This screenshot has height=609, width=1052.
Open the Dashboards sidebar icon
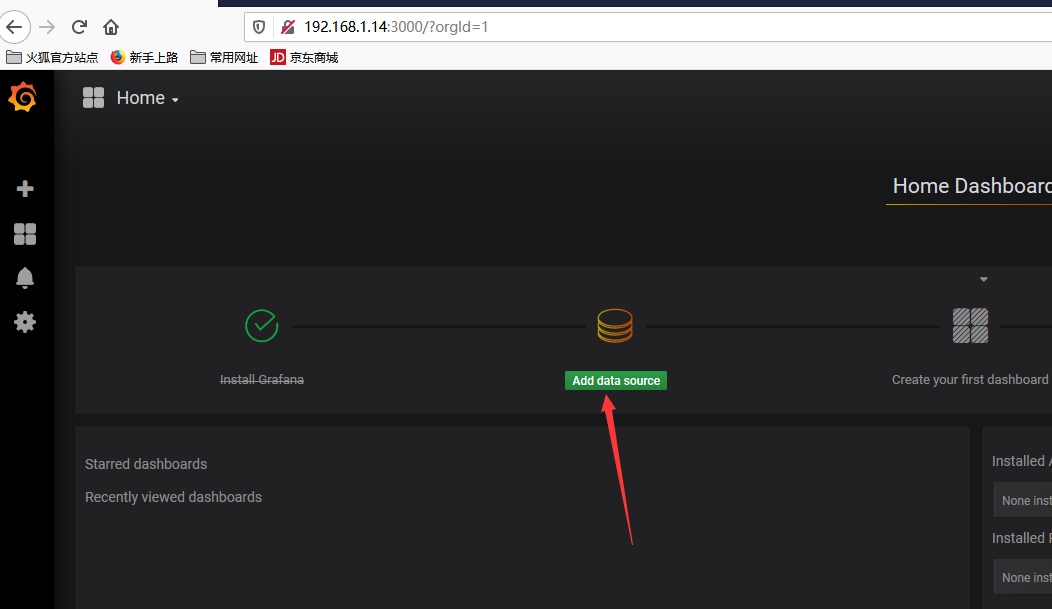25,234
